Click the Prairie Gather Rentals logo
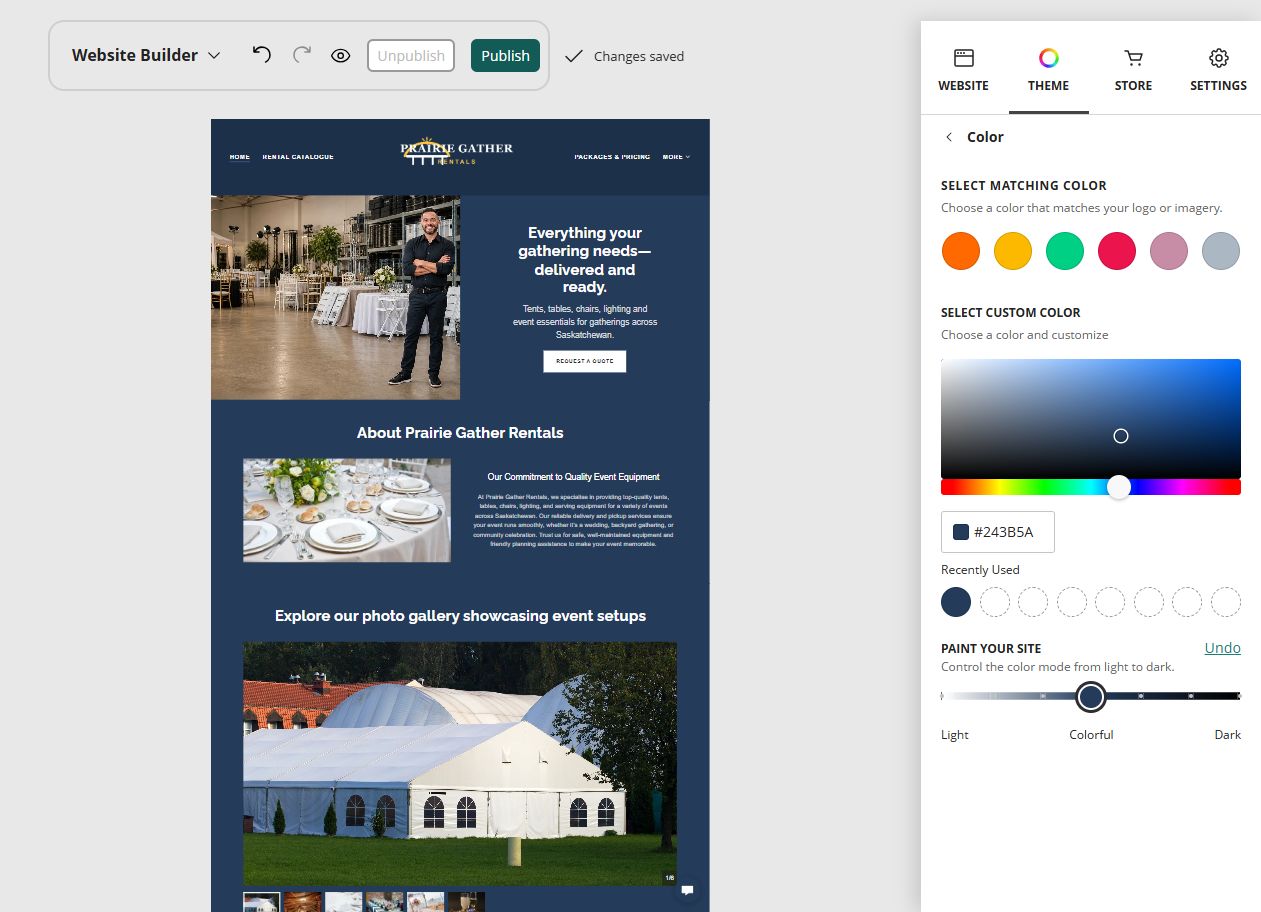 pos(456,152)
